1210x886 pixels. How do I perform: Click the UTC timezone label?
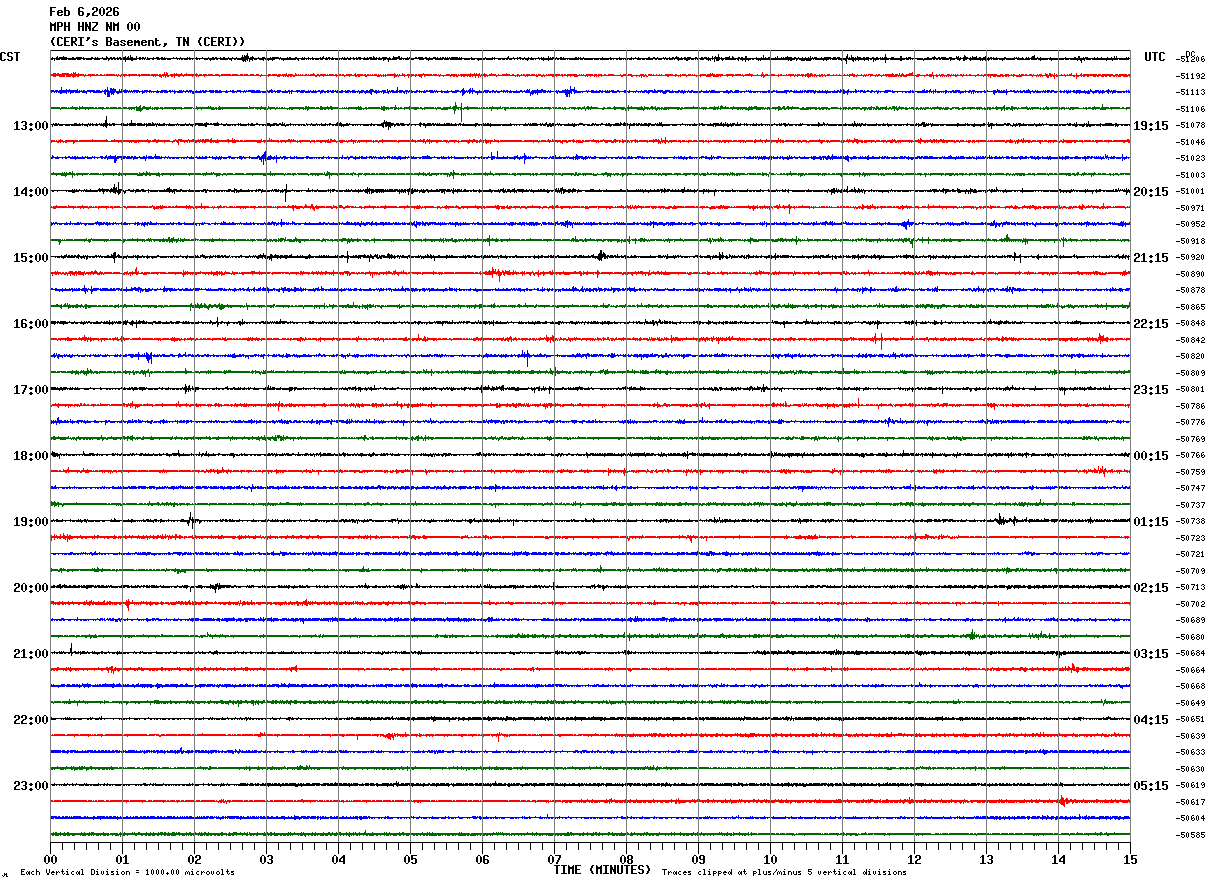pyautogui.click(x=1155, y=57)
